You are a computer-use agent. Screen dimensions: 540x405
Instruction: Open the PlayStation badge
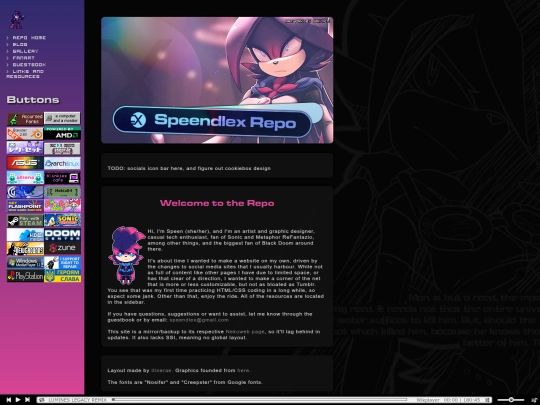tap(25, 276)
